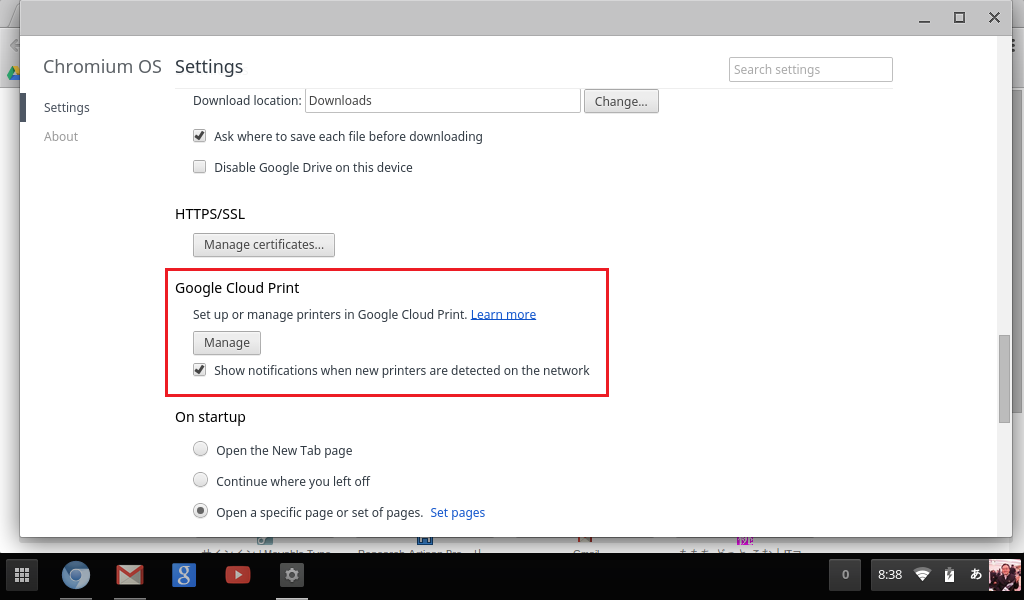This screenshot has width=1024, height=600.
Task: Open the Learn more link
Action: pyautogui.click(x=504, y=315)
